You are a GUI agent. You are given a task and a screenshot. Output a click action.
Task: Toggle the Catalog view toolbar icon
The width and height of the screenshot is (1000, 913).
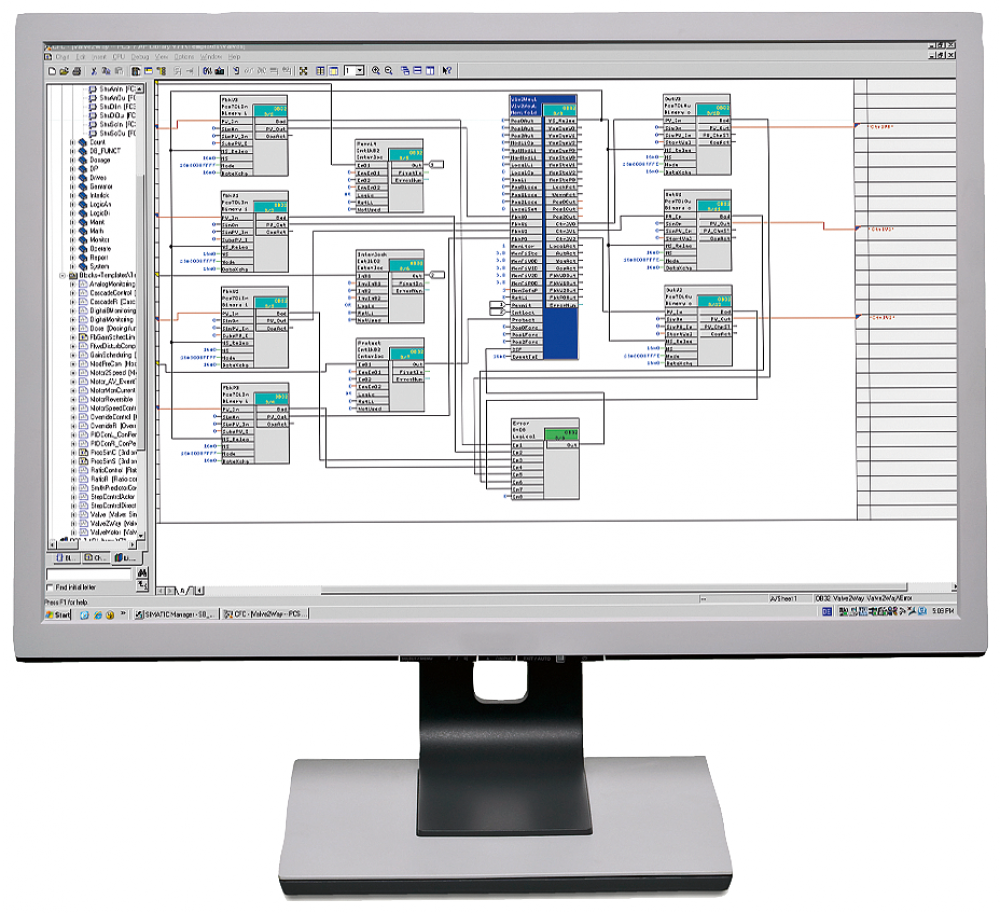pos(136,71)
